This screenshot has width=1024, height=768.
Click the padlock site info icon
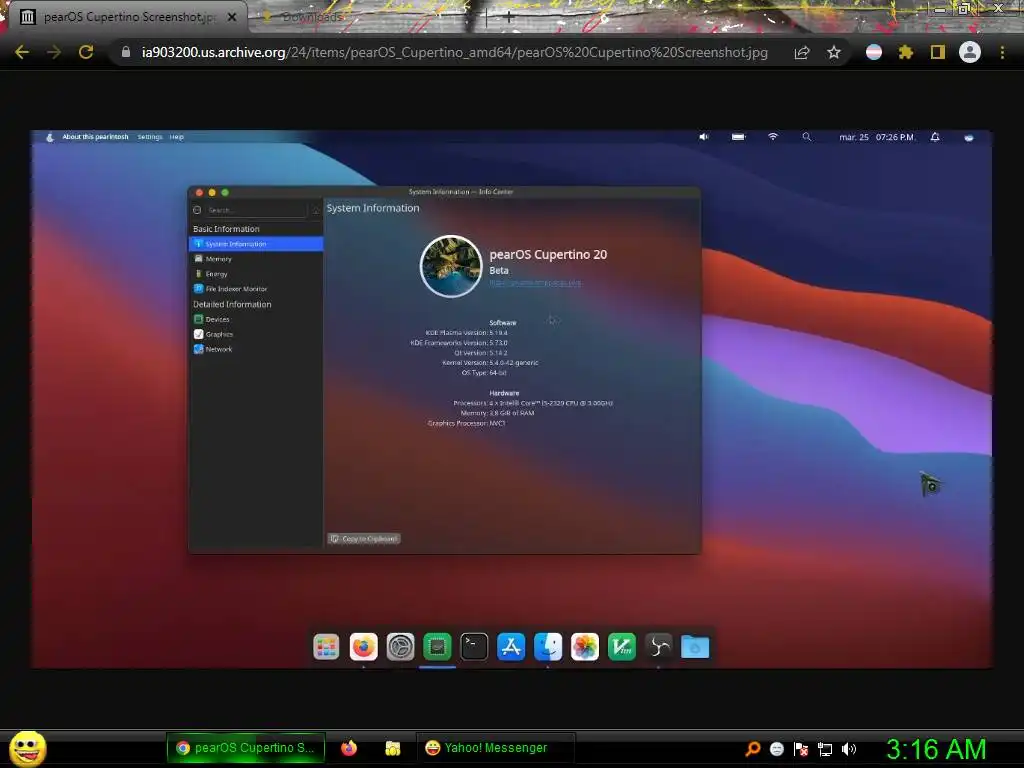[126, 52]
